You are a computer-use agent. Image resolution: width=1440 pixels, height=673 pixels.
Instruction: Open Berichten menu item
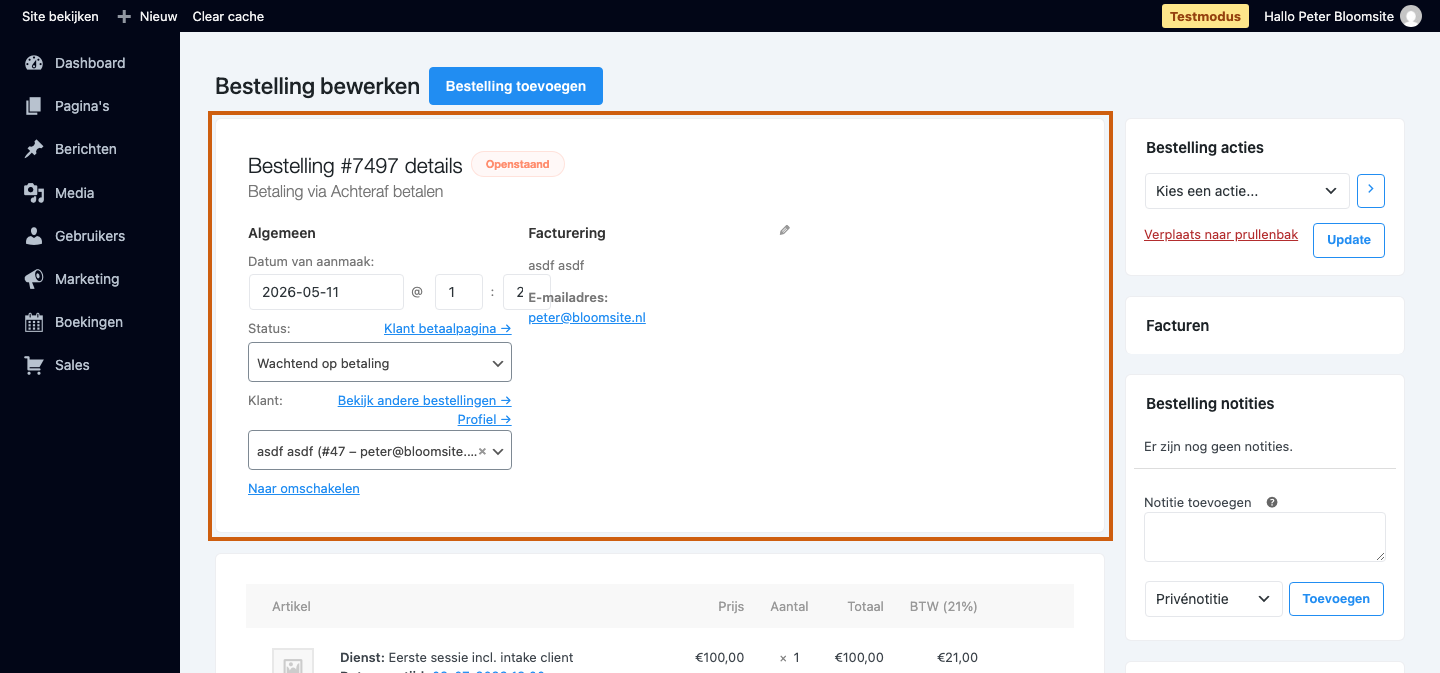[86, 149]
